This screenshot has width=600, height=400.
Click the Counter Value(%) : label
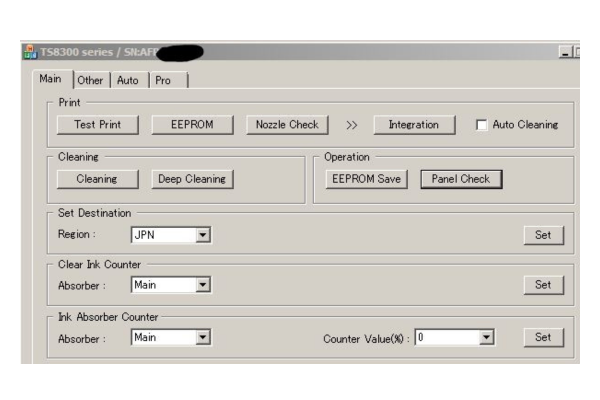click(367, 339)
